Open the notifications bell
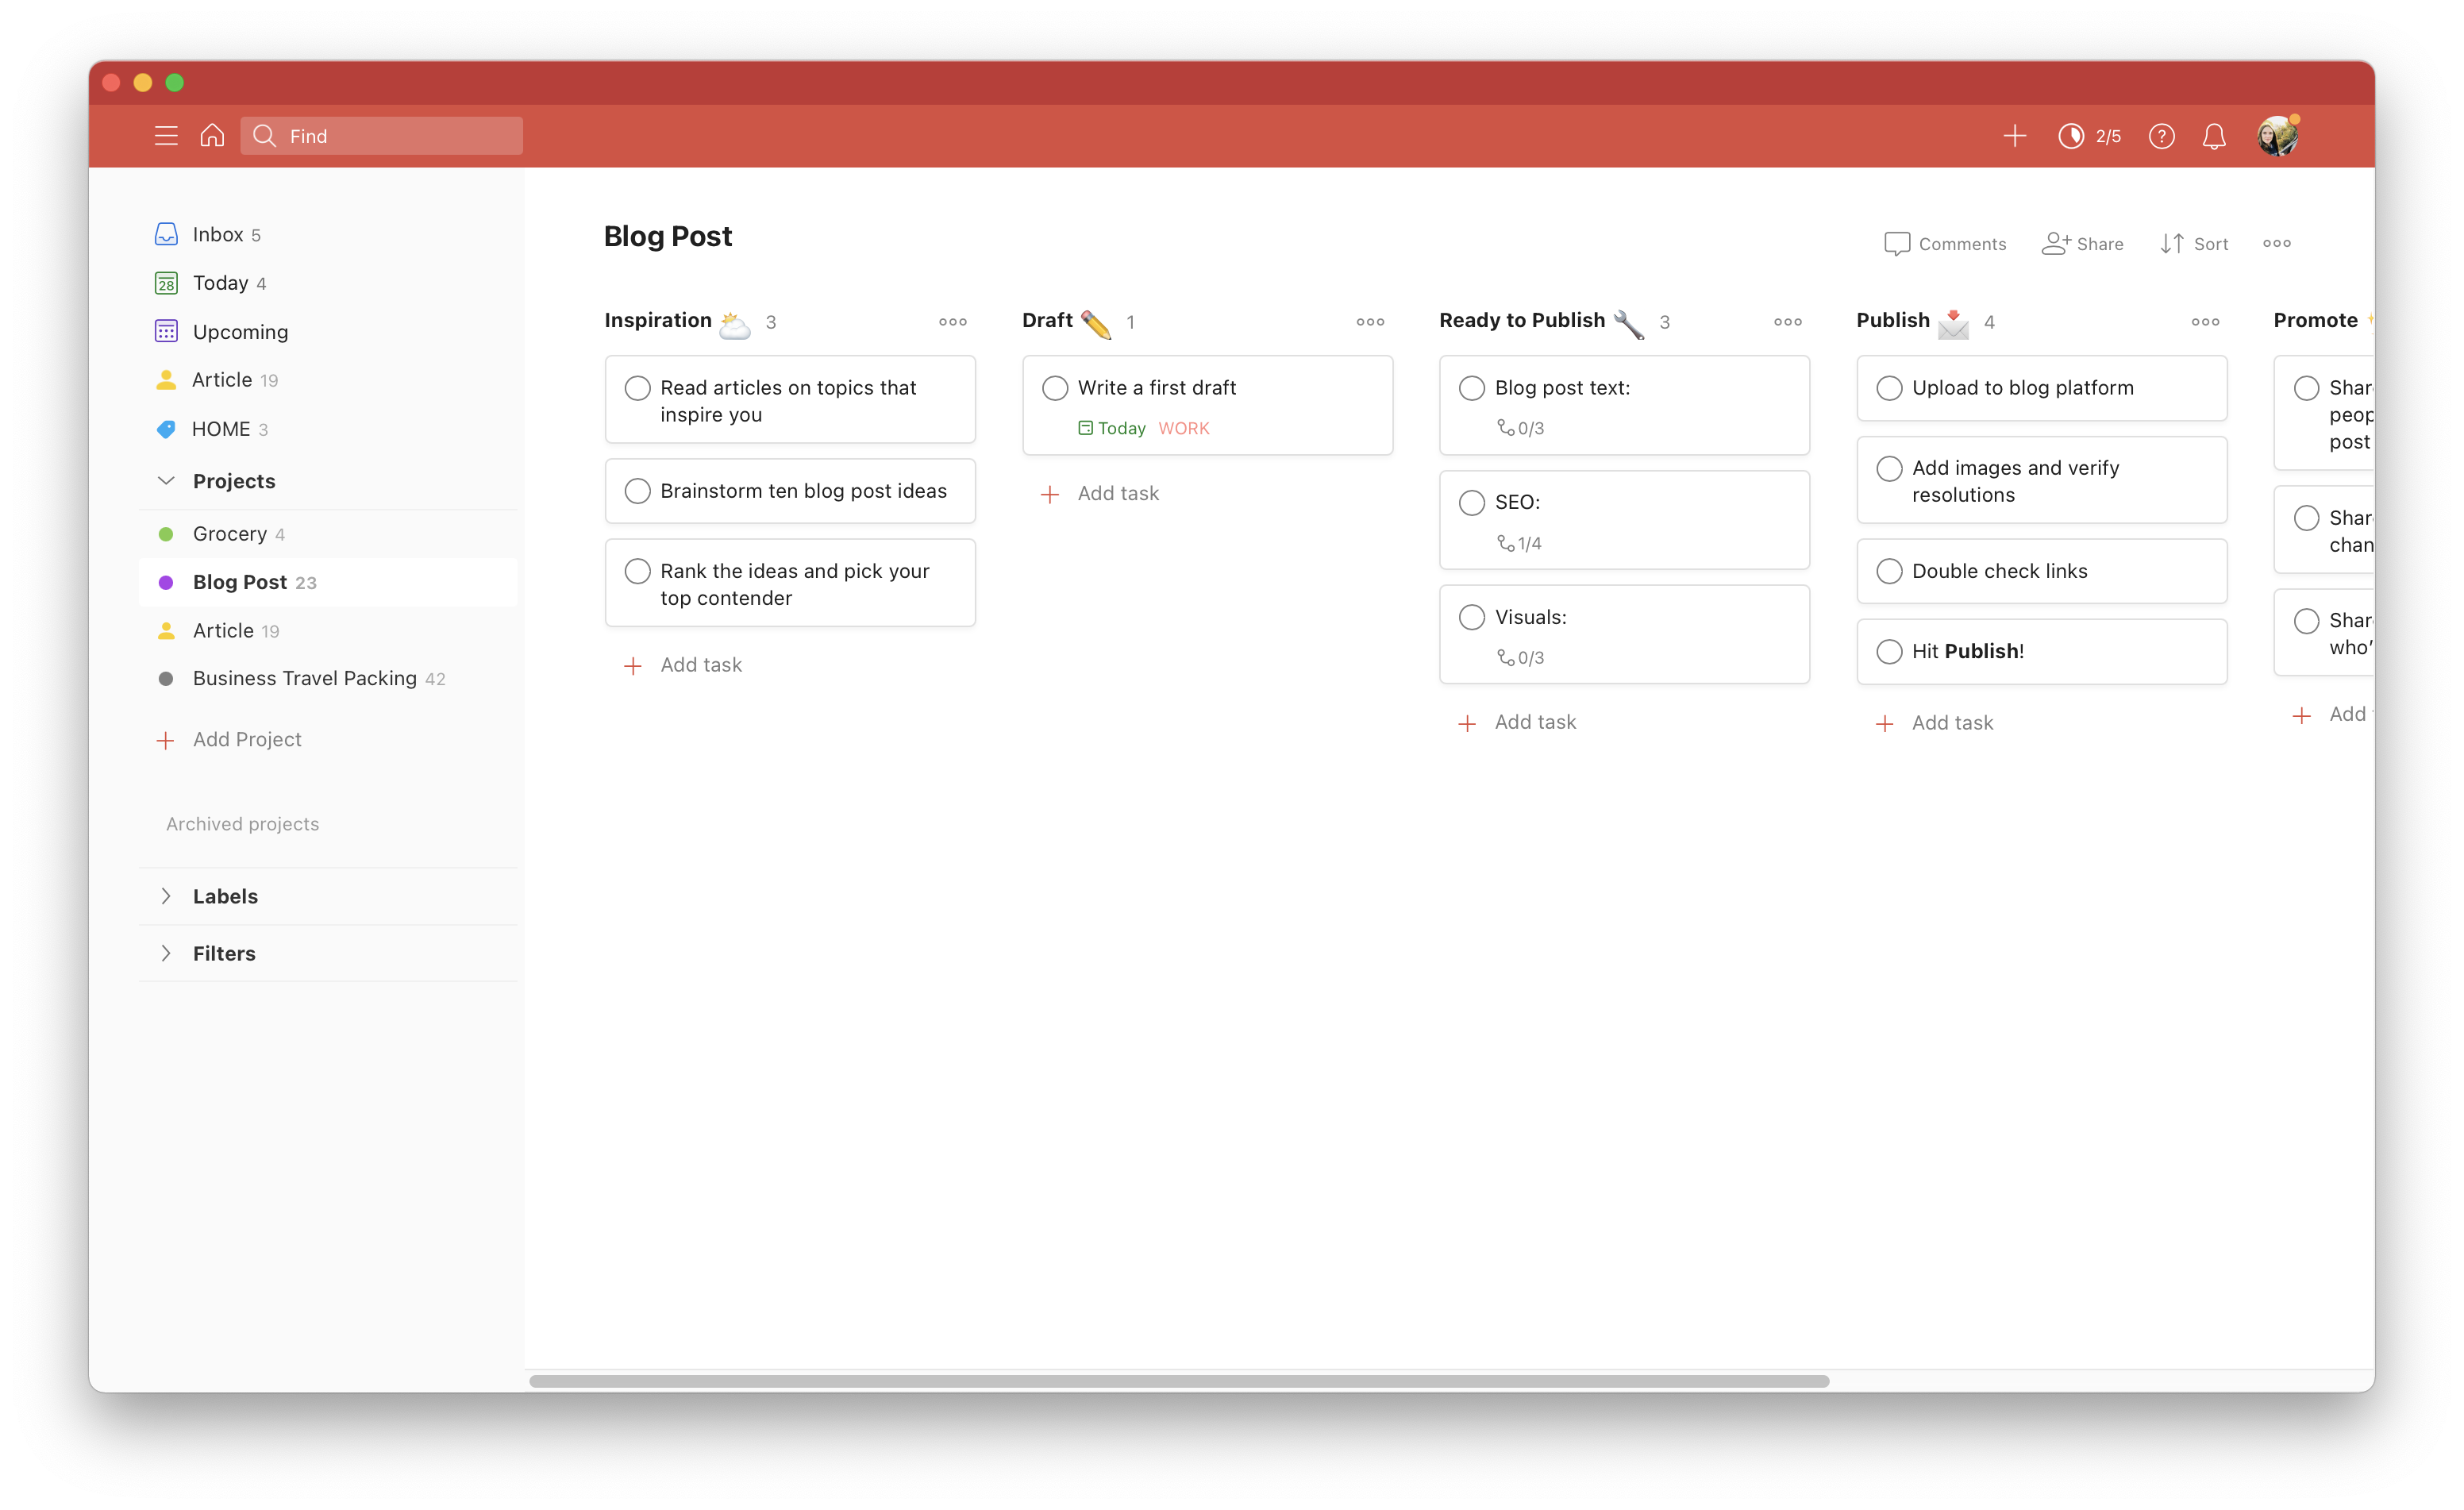This screenshot has width=2464, height=1510. coord(2214,136)
